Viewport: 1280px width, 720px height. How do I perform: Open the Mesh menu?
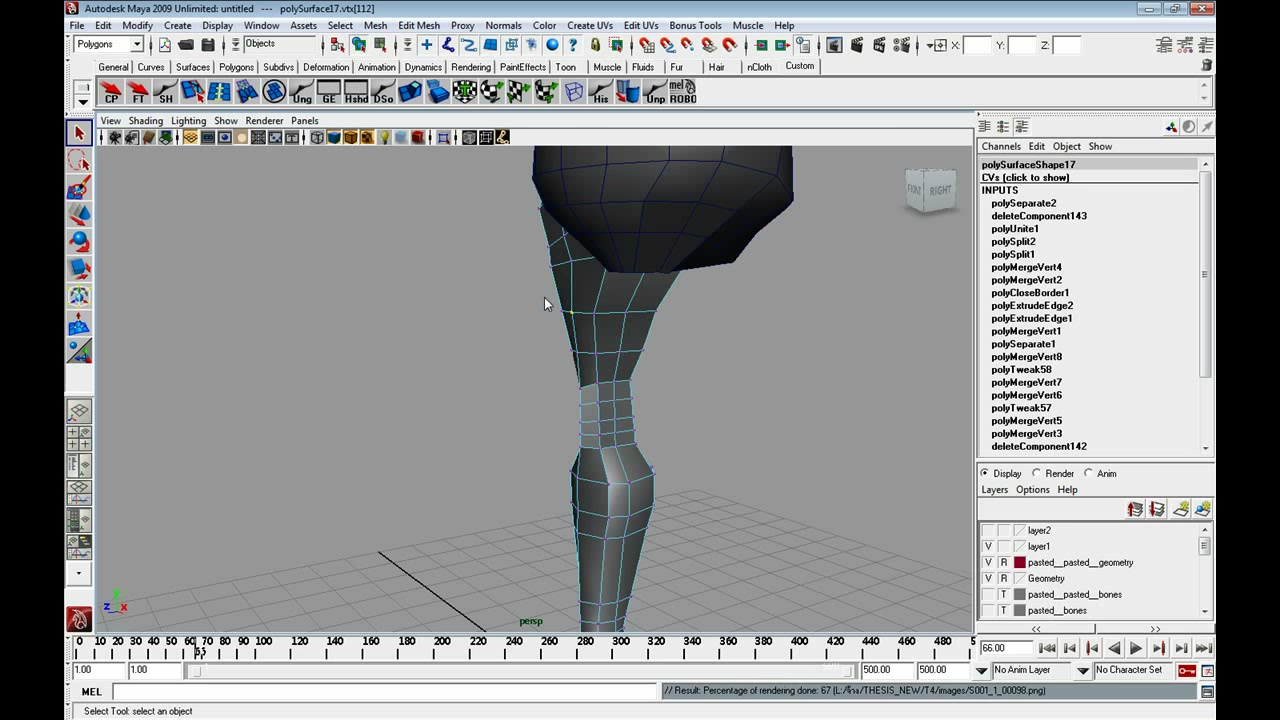[375, 25]
